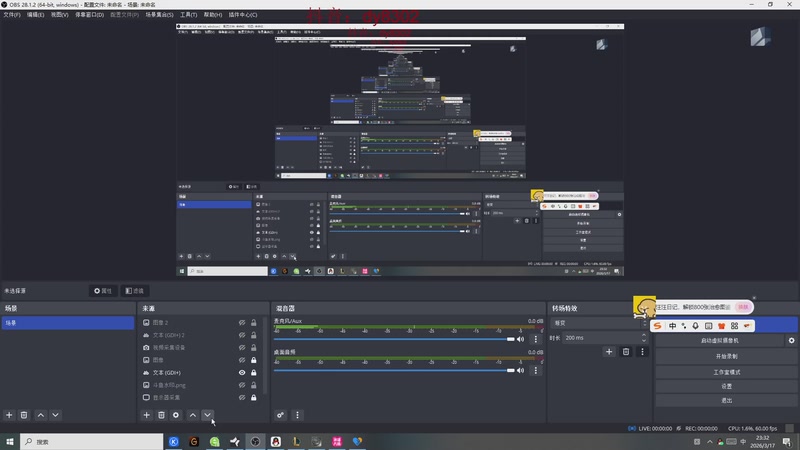This screenshot has width=800, height=450.
Task: Show the 文本 (GDI+) 2 source
Action: [x=242, y=335]
